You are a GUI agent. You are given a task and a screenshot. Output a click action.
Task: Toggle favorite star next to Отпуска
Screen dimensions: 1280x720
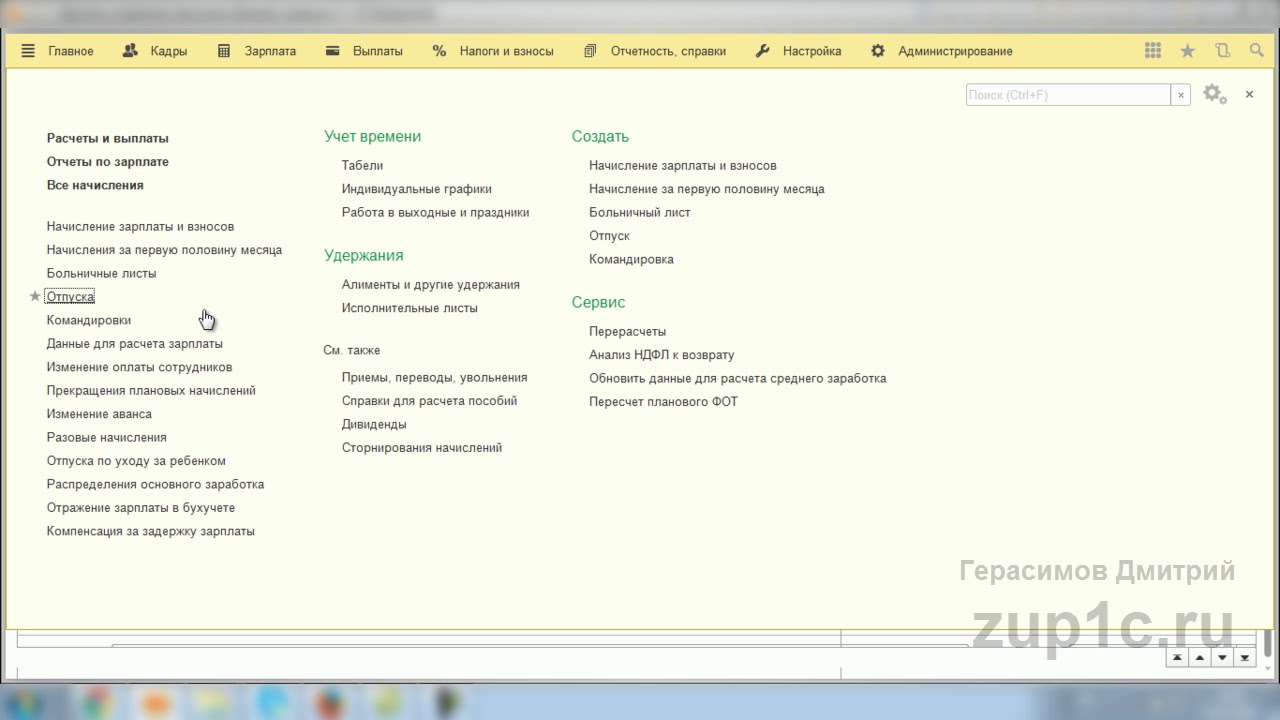pyautogui.click(x=35, y=296)
